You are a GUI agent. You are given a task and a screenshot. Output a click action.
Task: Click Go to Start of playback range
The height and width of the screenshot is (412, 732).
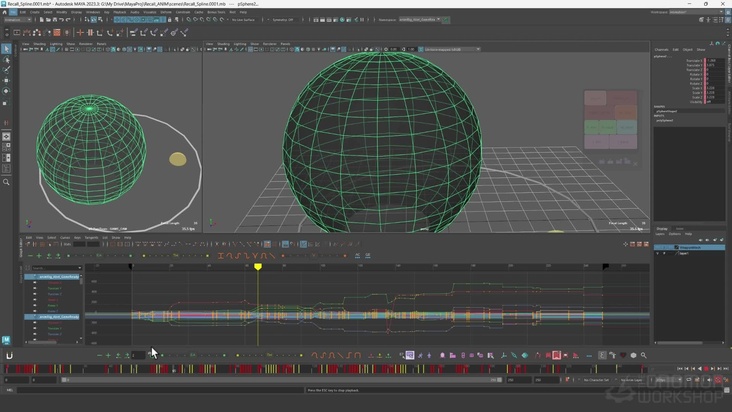pyautogui.click(x=680, y=369)
